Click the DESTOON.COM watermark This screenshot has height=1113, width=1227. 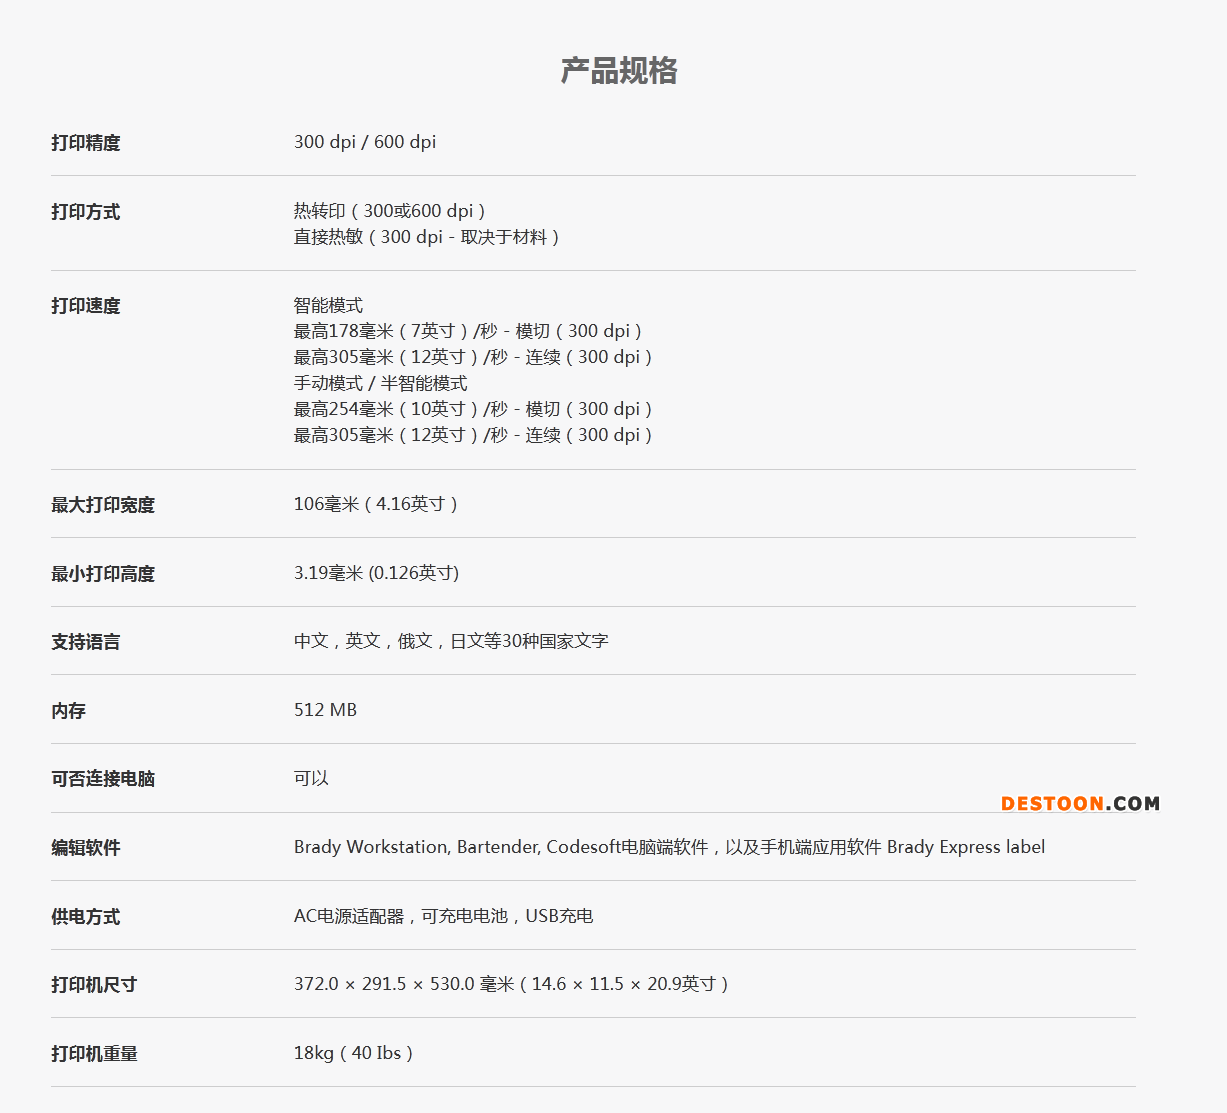coord(1080,803)
